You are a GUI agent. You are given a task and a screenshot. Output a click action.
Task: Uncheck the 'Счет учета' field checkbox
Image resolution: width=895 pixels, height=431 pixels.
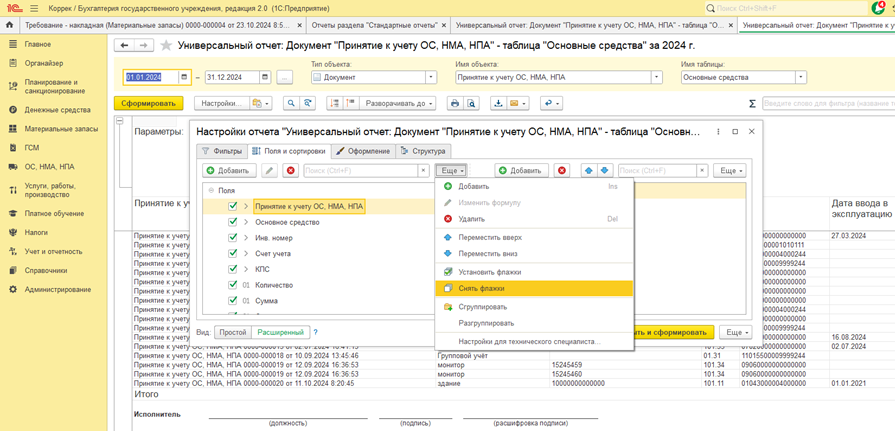click(x=232, y=253)
